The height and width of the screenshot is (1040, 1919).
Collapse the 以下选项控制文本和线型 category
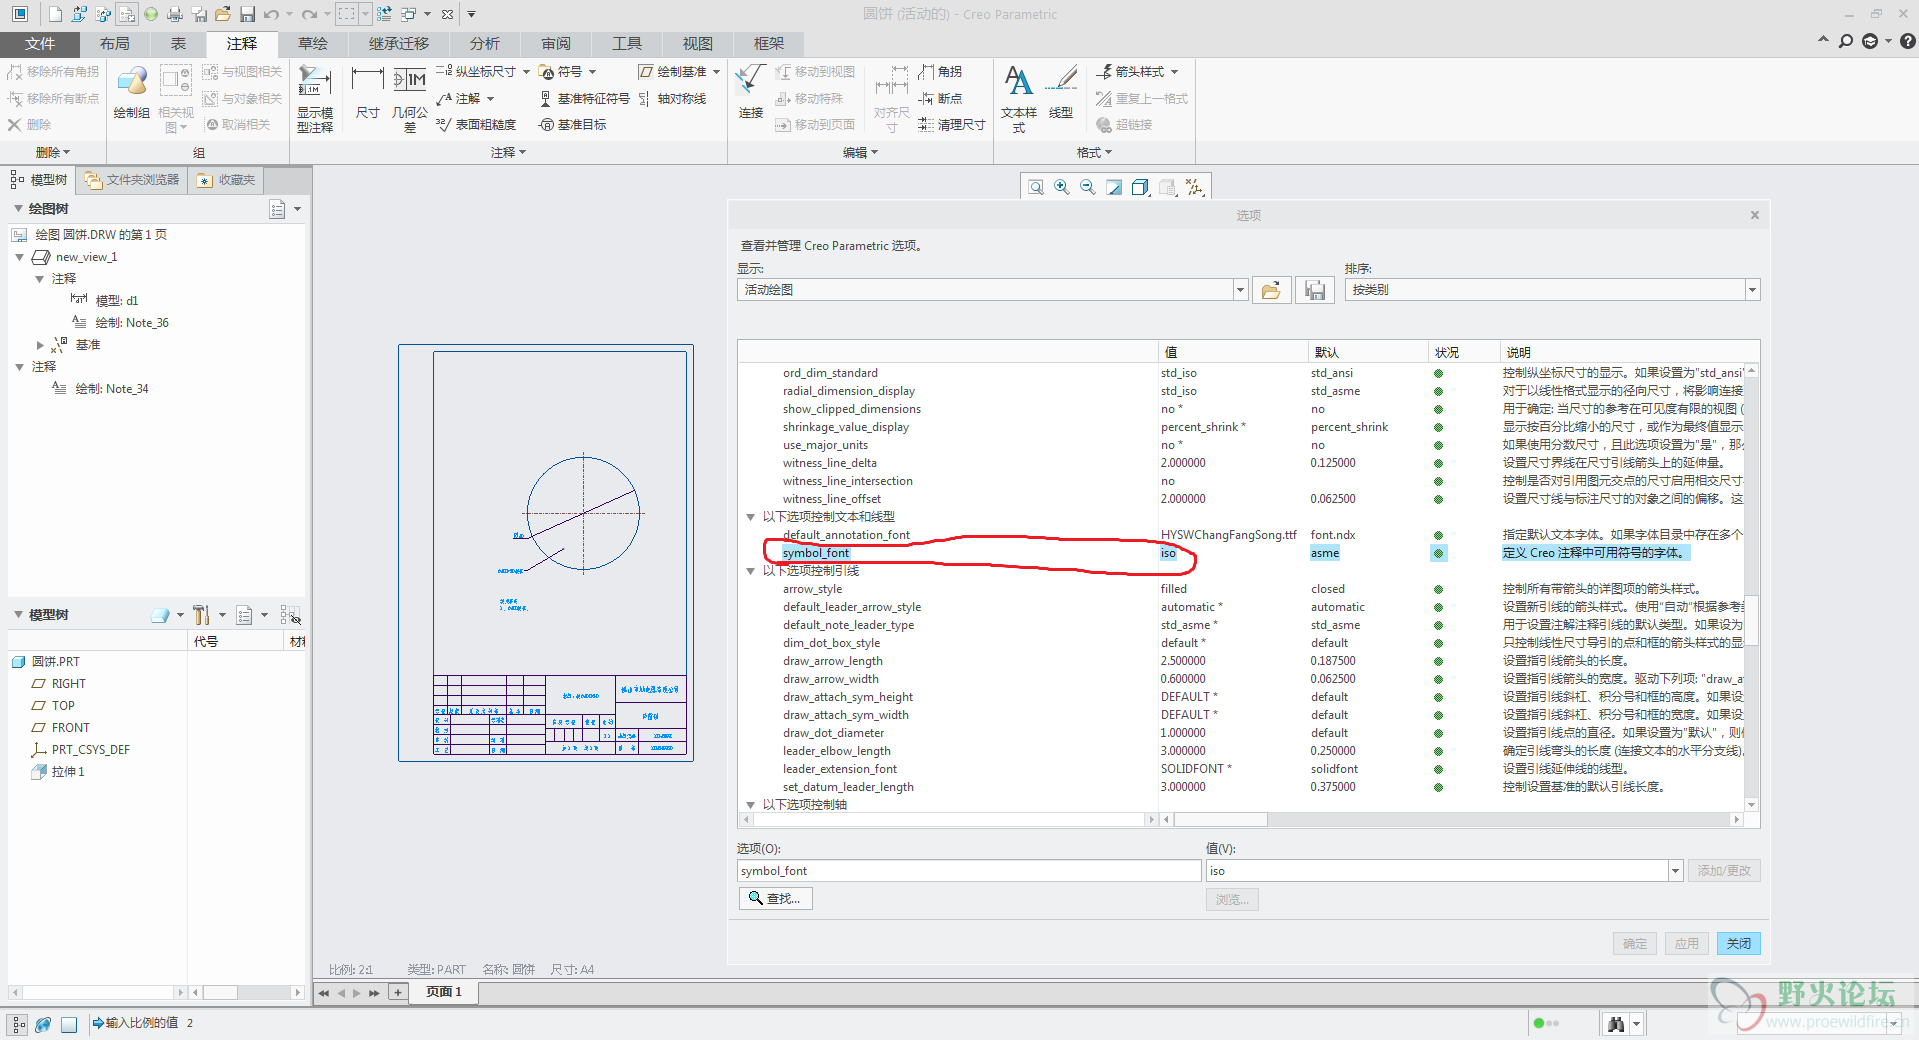(750, 517)
